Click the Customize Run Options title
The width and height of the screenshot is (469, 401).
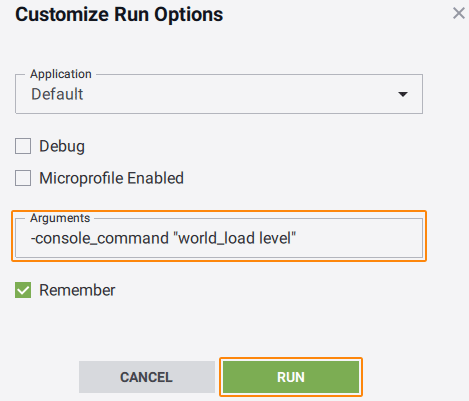point(119,15)
